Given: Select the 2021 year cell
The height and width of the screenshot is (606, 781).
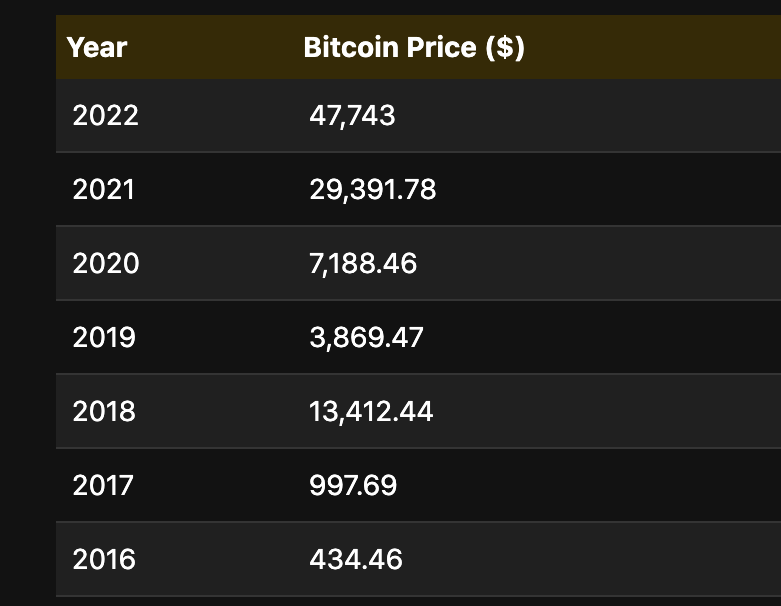Looking at the screenshot, I should 103,189.
